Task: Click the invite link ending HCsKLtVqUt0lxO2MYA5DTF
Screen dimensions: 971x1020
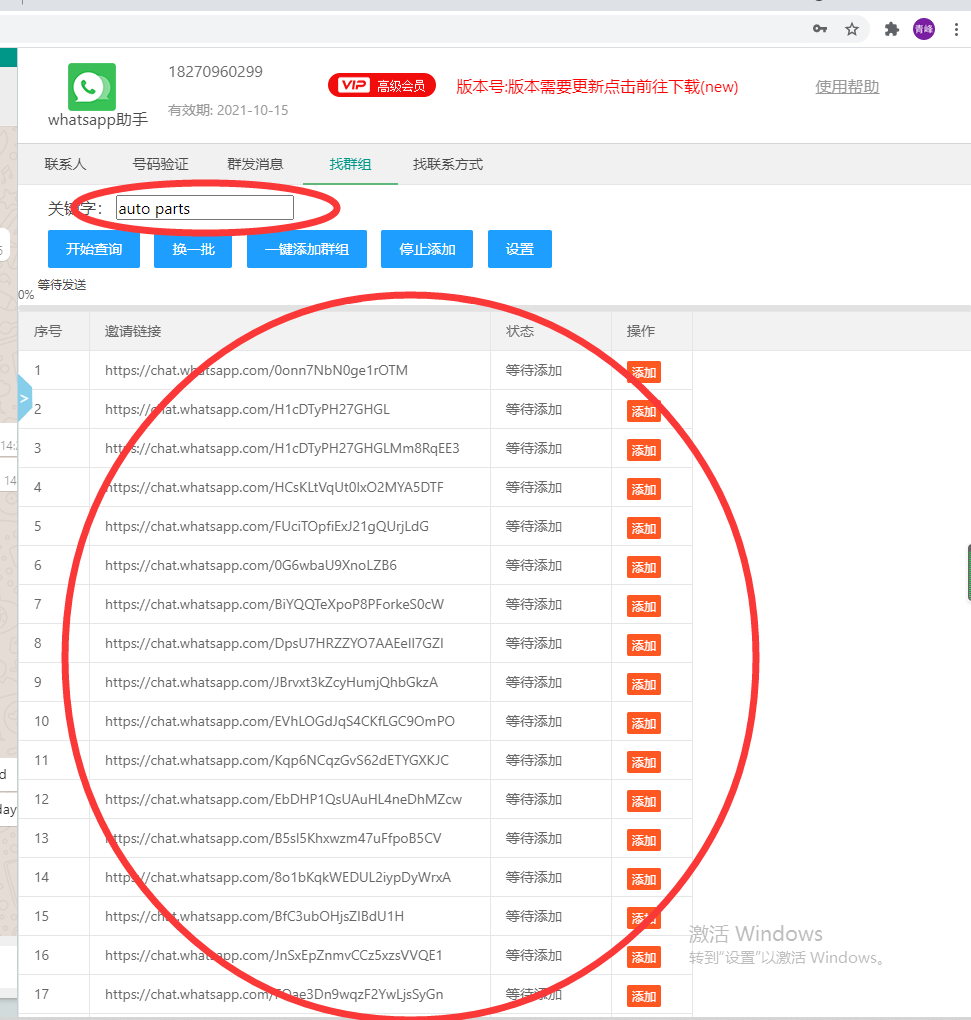Action: click(x=274, y=487)
